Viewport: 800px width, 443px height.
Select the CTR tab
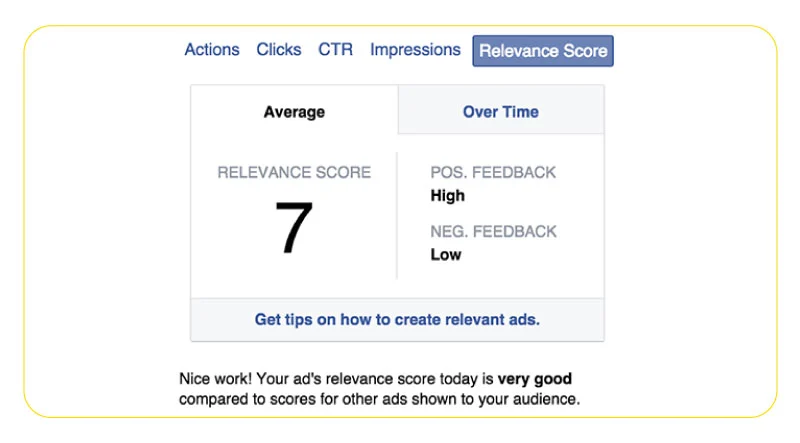point(335,50)
